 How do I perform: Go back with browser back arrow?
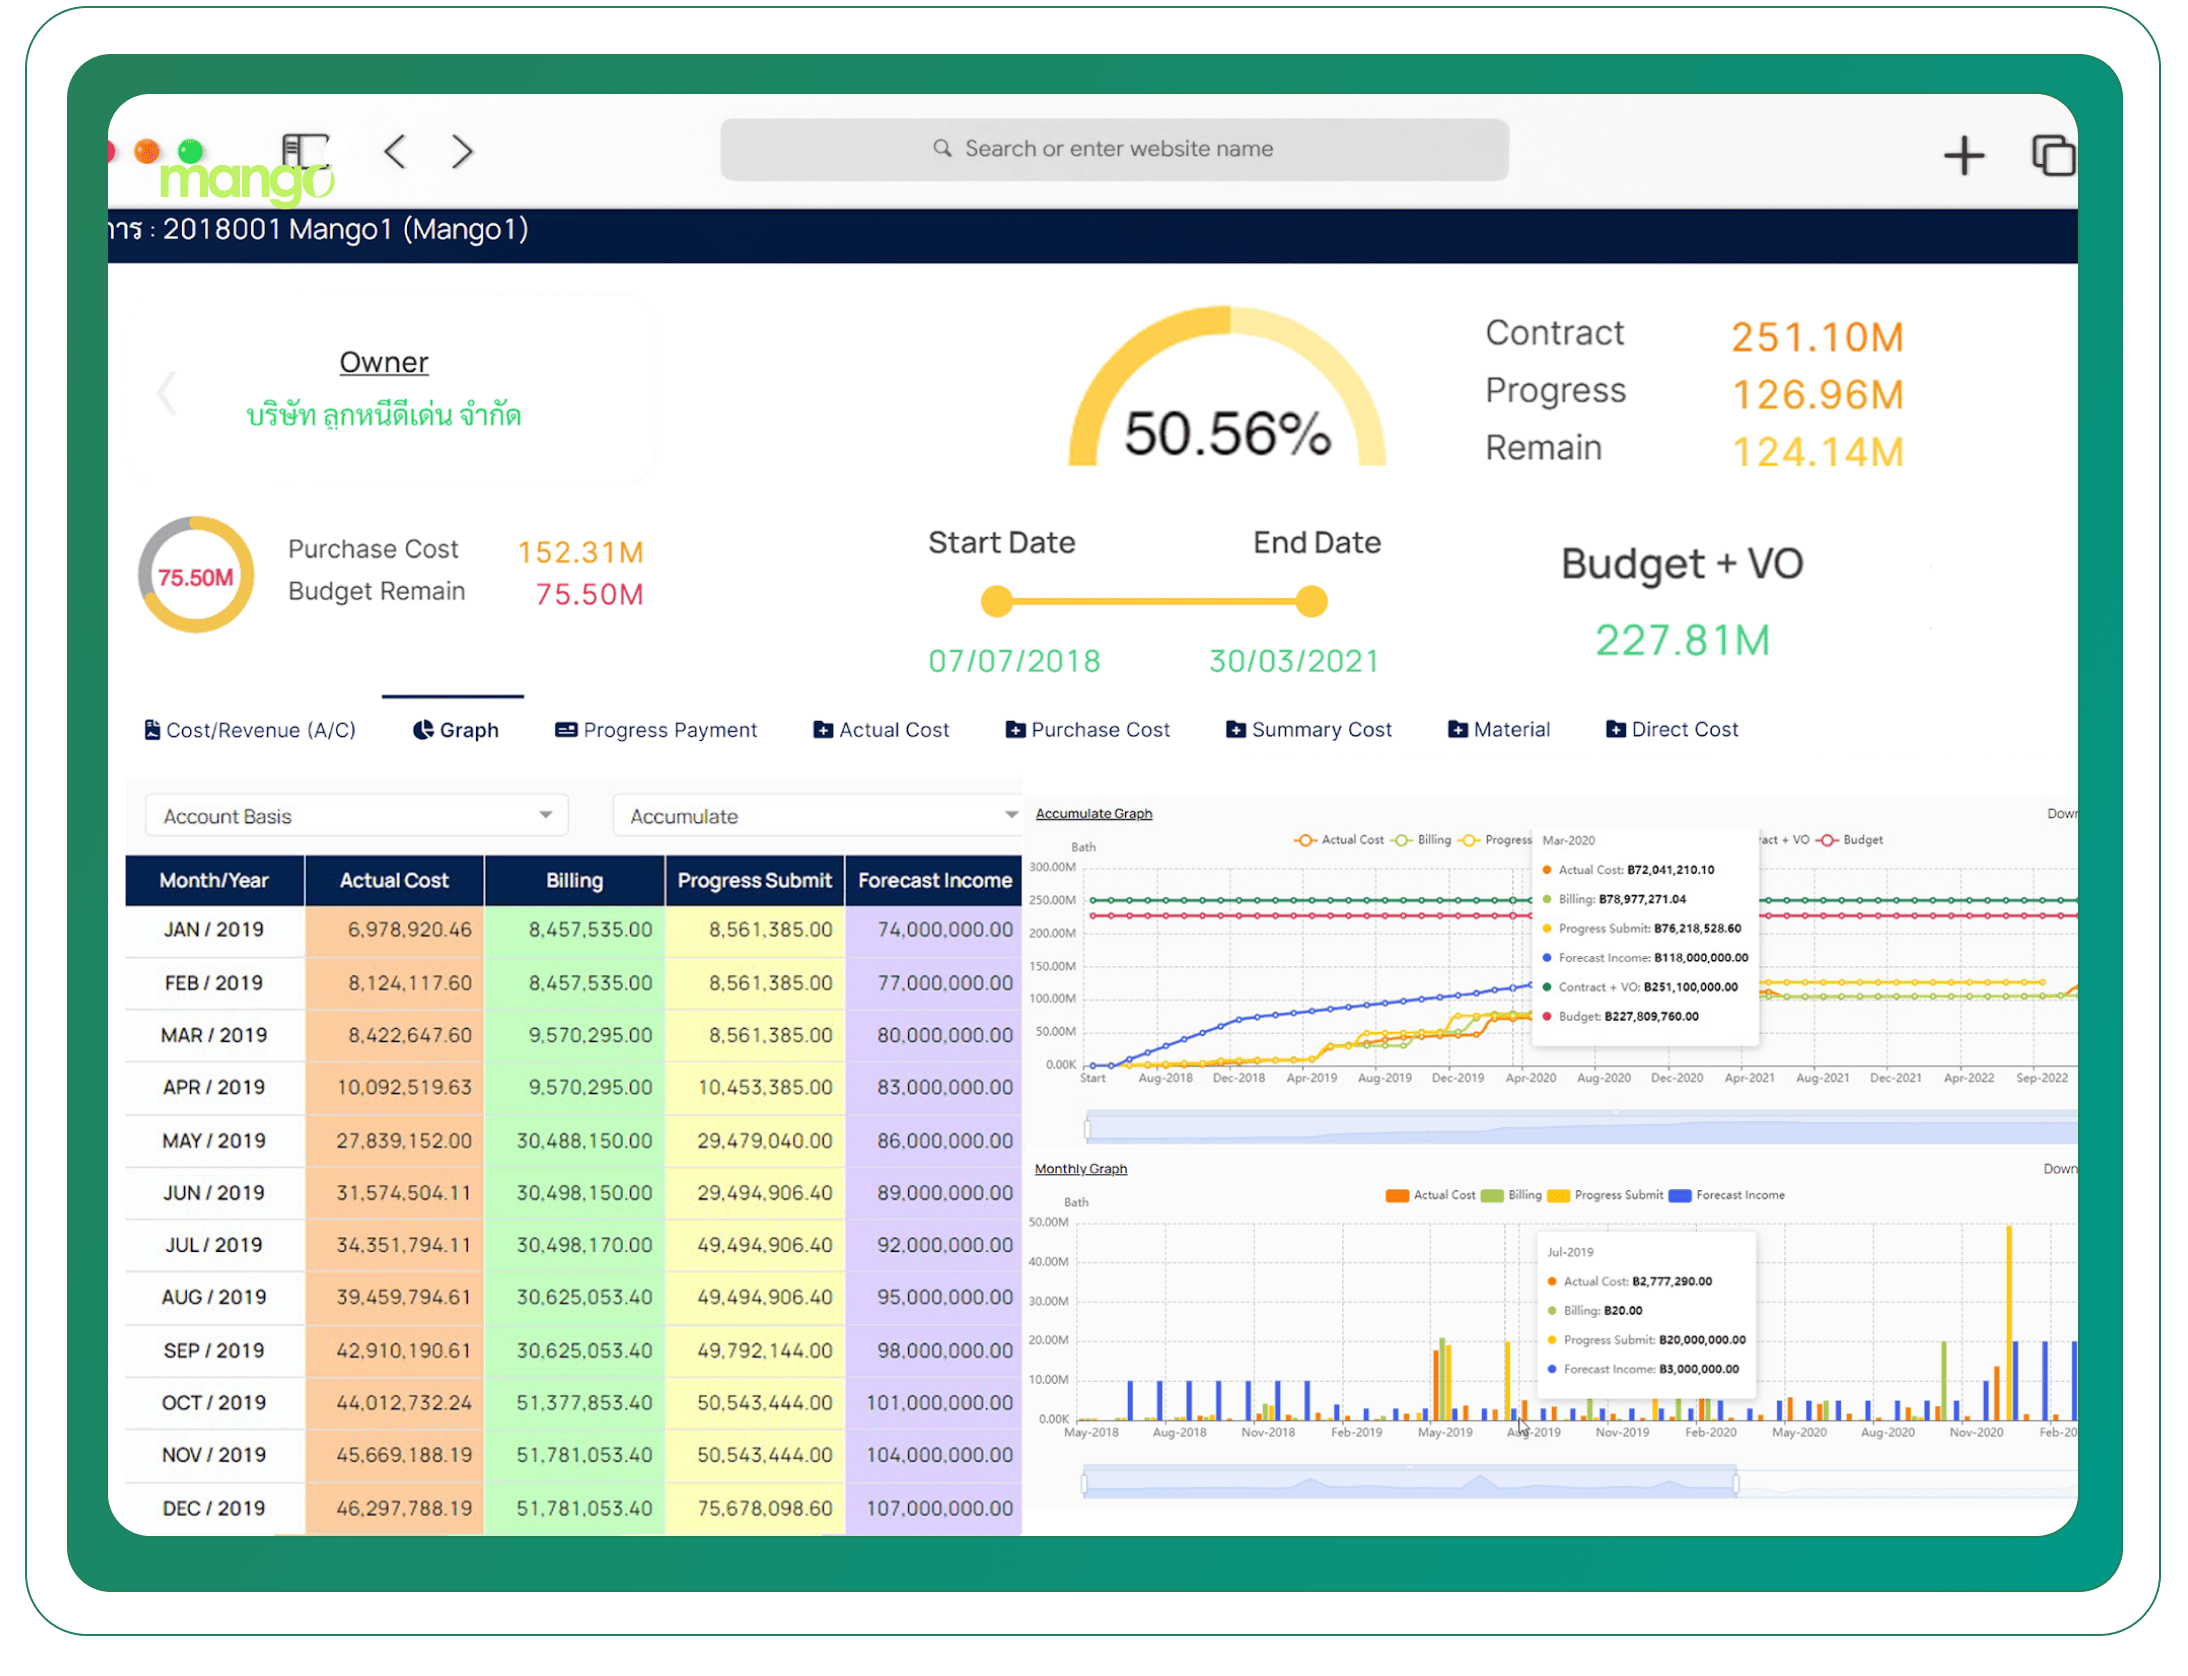coord(396,152)
